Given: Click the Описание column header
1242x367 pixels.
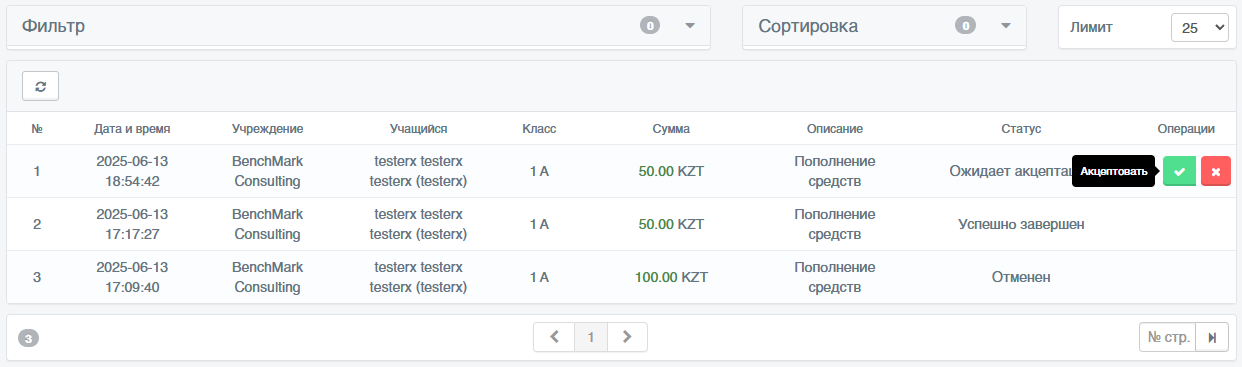Looking at the screenshot, I should (x=835, y=129).
